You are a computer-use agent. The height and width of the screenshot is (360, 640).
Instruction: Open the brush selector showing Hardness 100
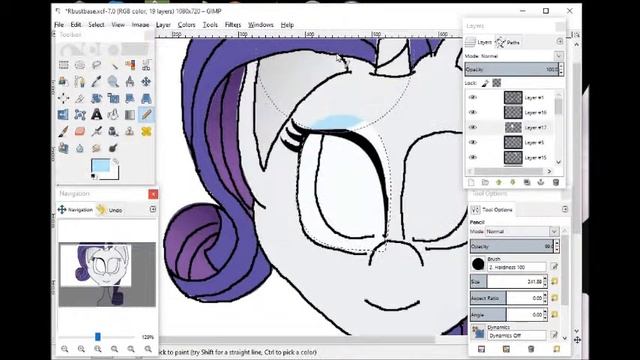[x=478, y=264]
